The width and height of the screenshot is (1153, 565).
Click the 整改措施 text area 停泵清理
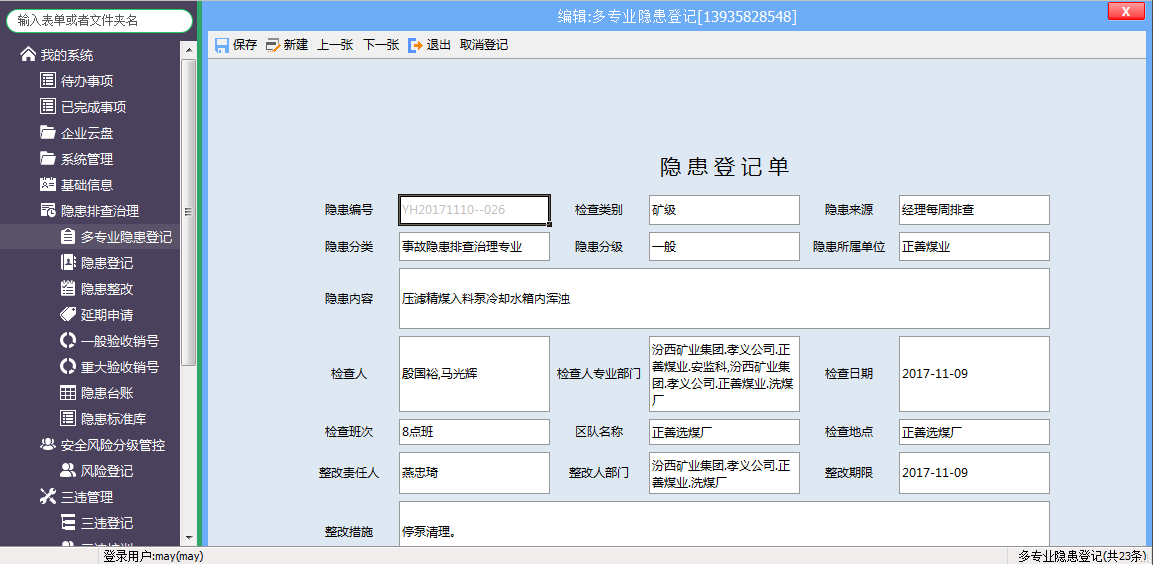coord(724,525)
